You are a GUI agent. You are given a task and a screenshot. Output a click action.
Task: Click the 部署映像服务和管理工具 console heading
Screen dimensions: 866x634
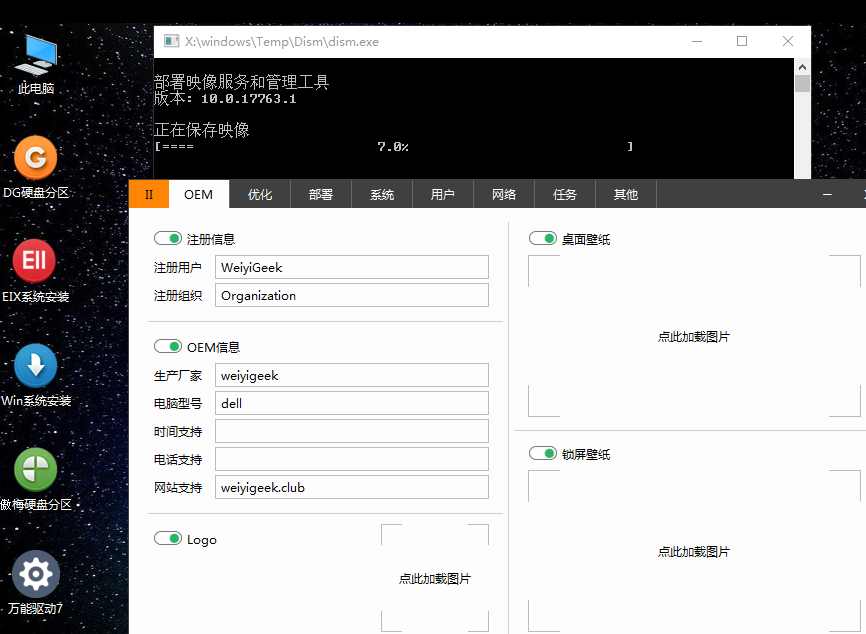click(241, 82)
